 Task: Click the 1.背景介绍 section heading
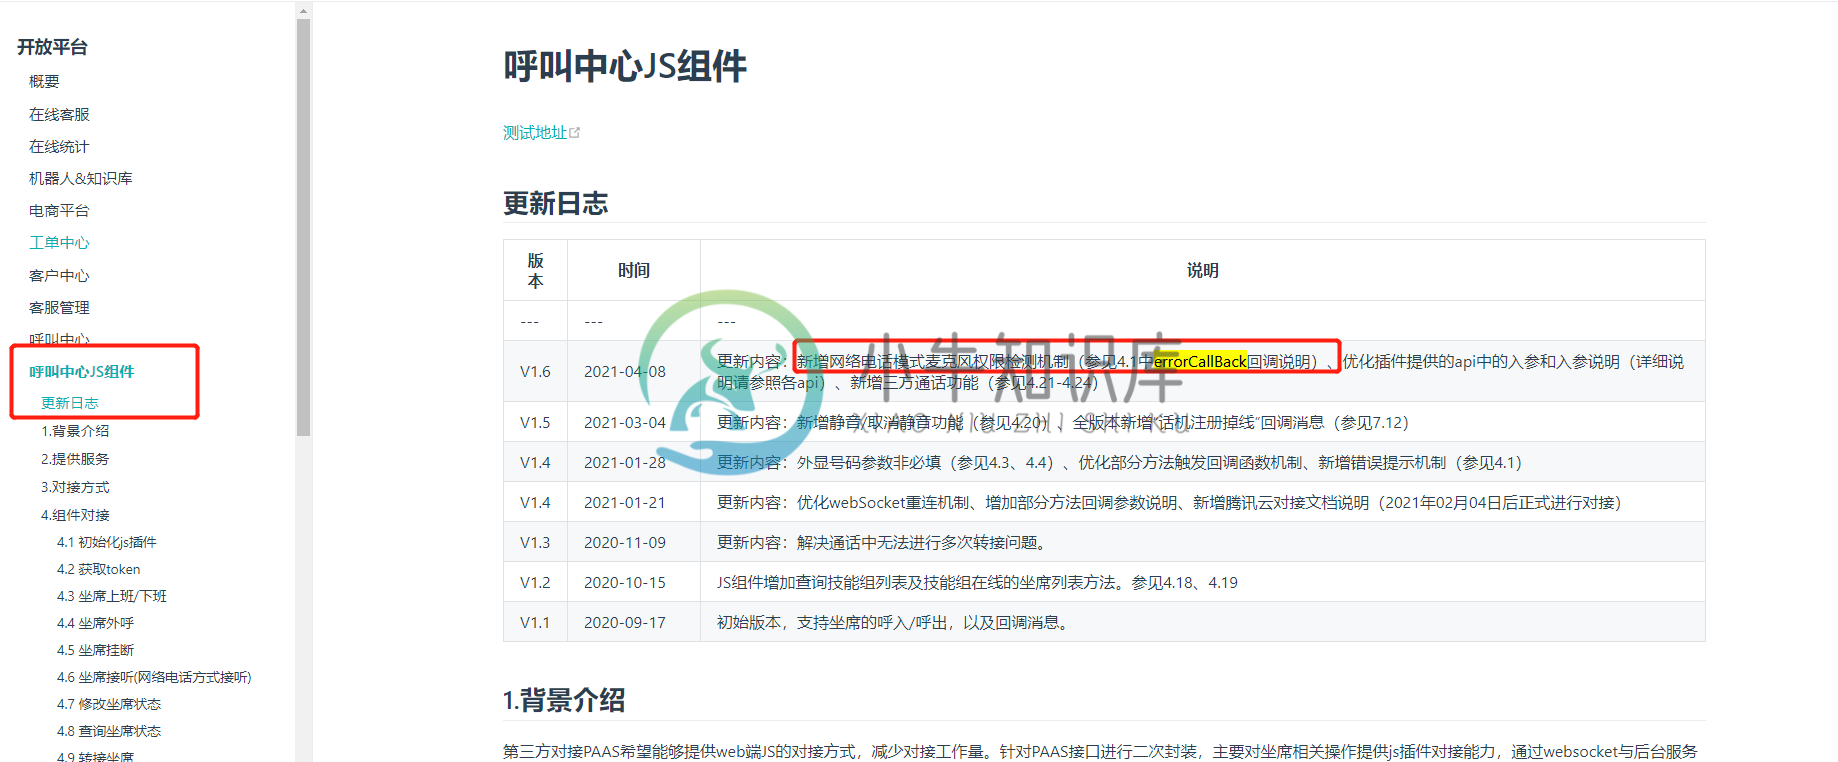pyautogui.click(x=564, y=700)
